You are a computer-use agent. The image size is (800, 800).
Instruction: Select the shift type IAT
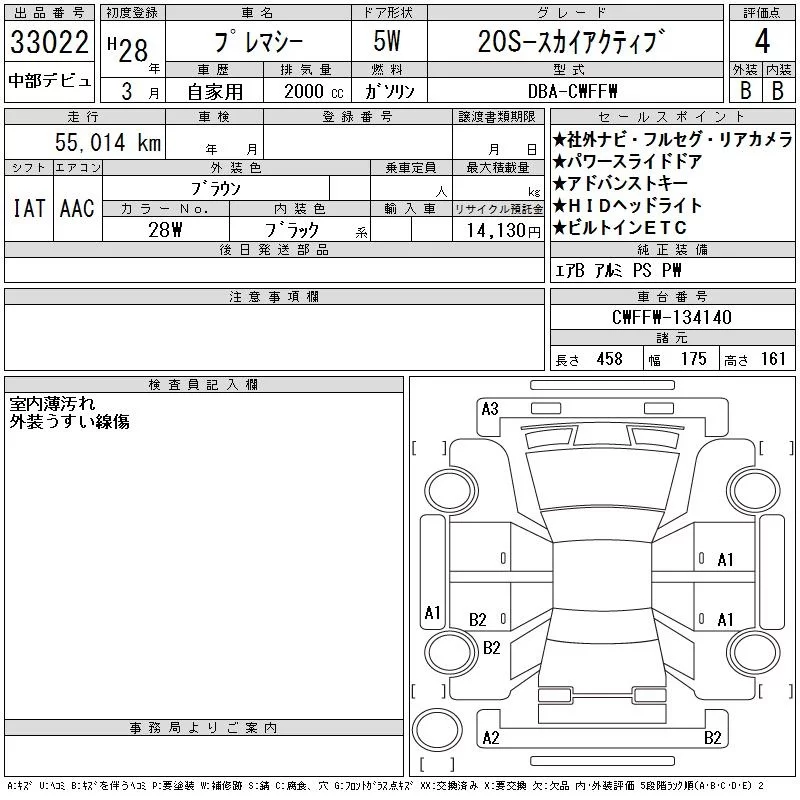(29, 208)
